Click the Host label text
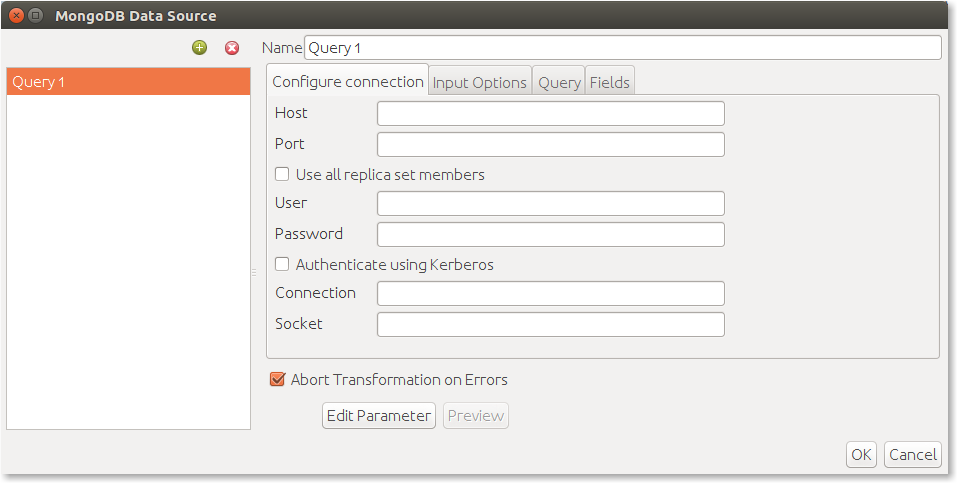The image size is (957, 483). click(x=291, y=113)
